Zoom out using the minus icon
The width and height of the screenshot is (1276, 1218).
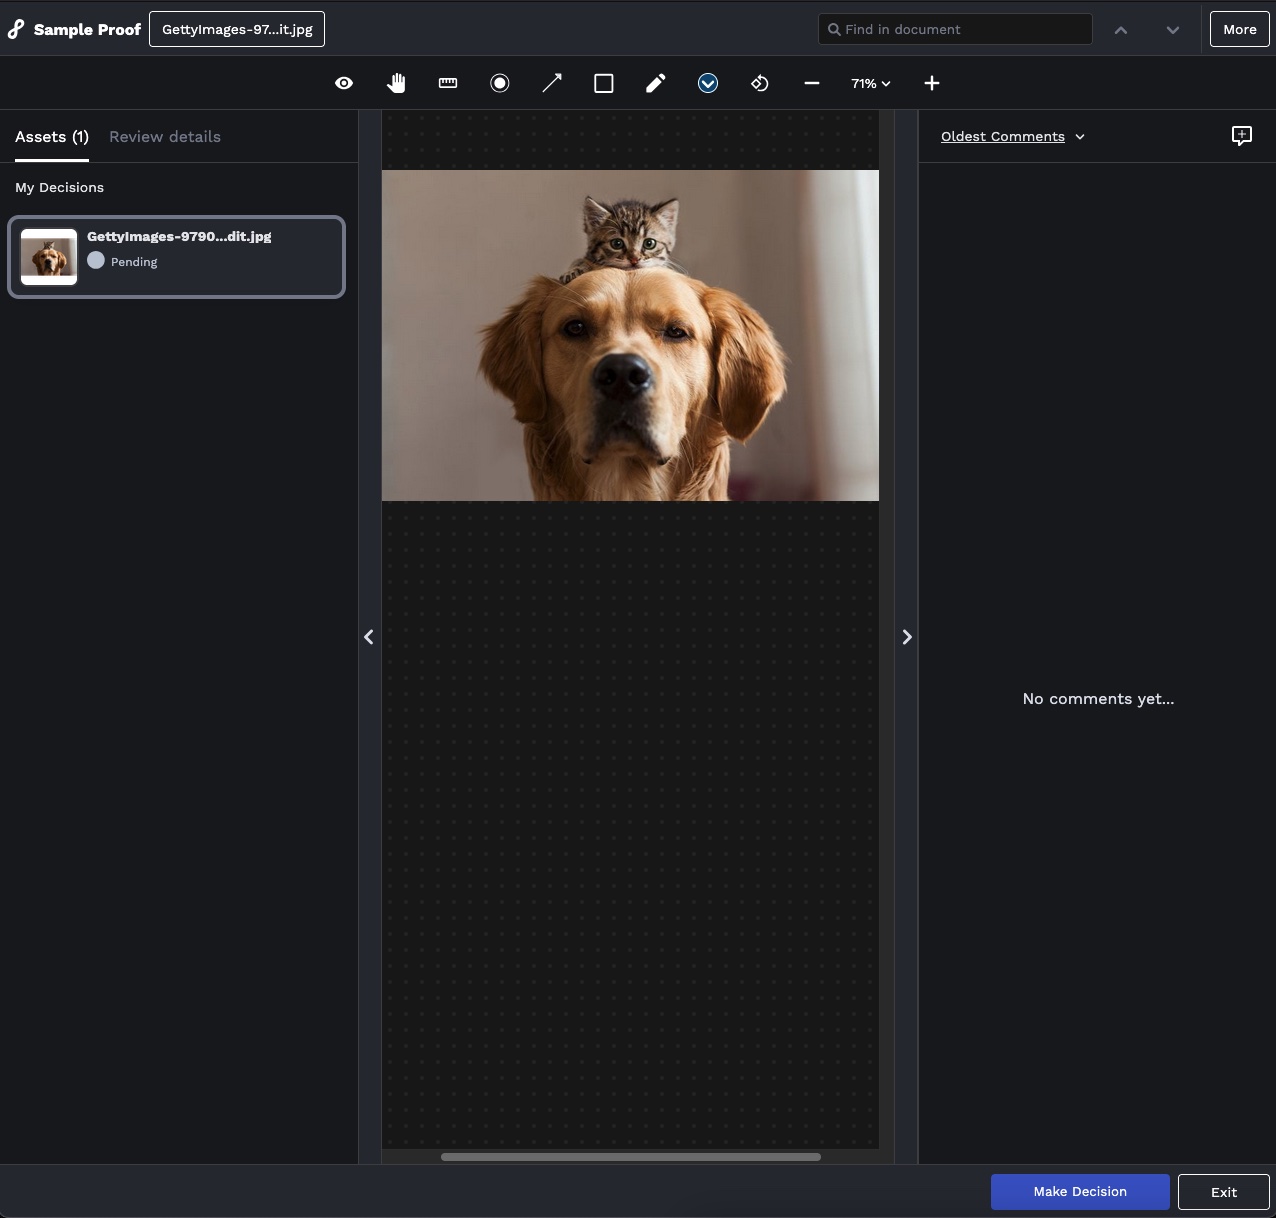pos(812,83)
